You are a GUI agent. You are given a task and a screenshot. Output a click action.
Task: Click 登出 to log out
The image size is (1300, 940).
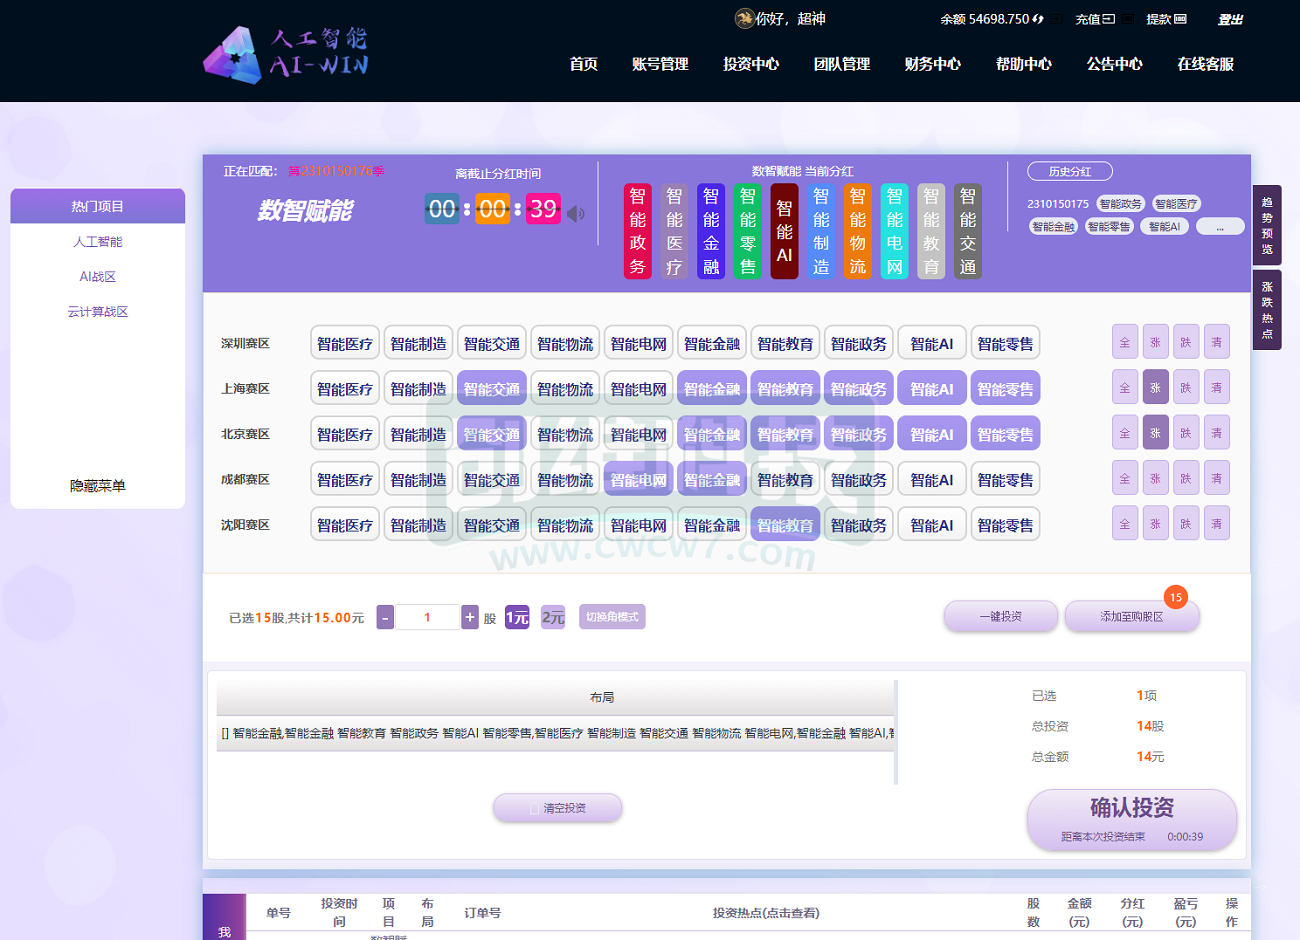click(x=1230, y=20)
